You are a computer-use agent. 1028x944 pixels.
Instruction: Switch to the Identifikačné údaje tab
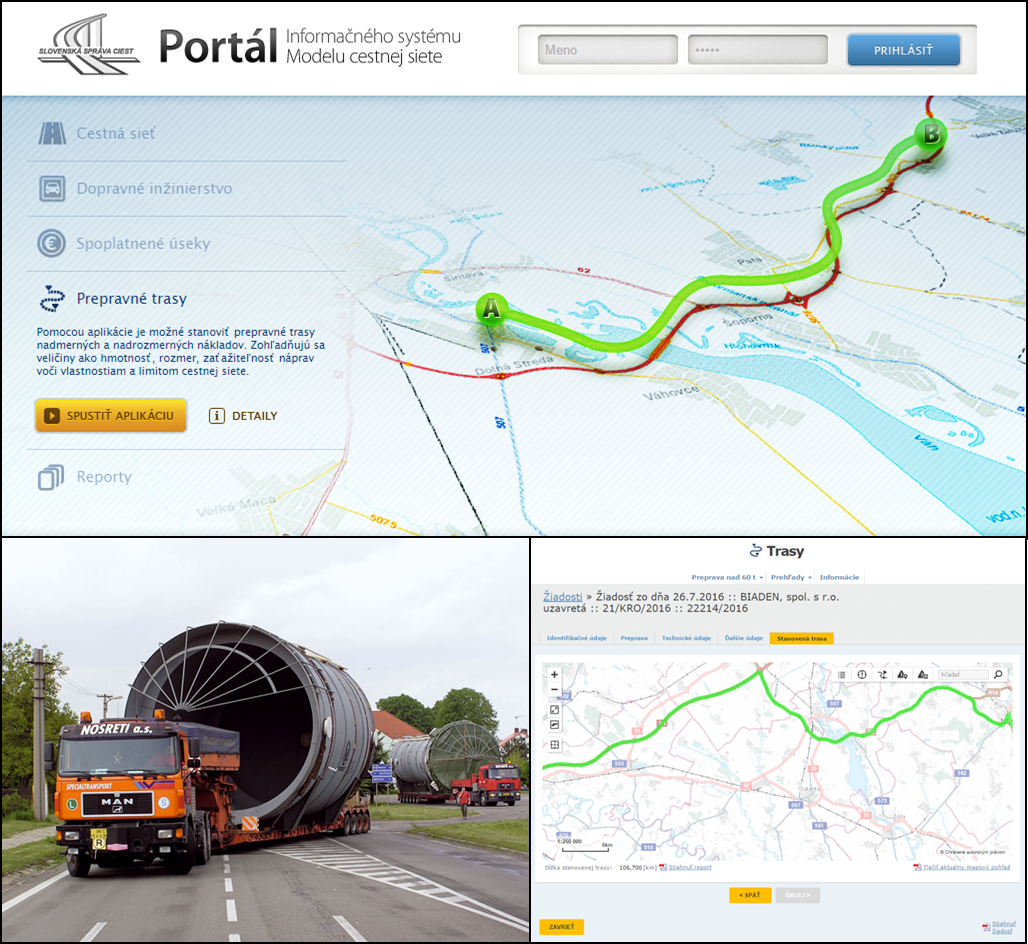coord(576,638)
